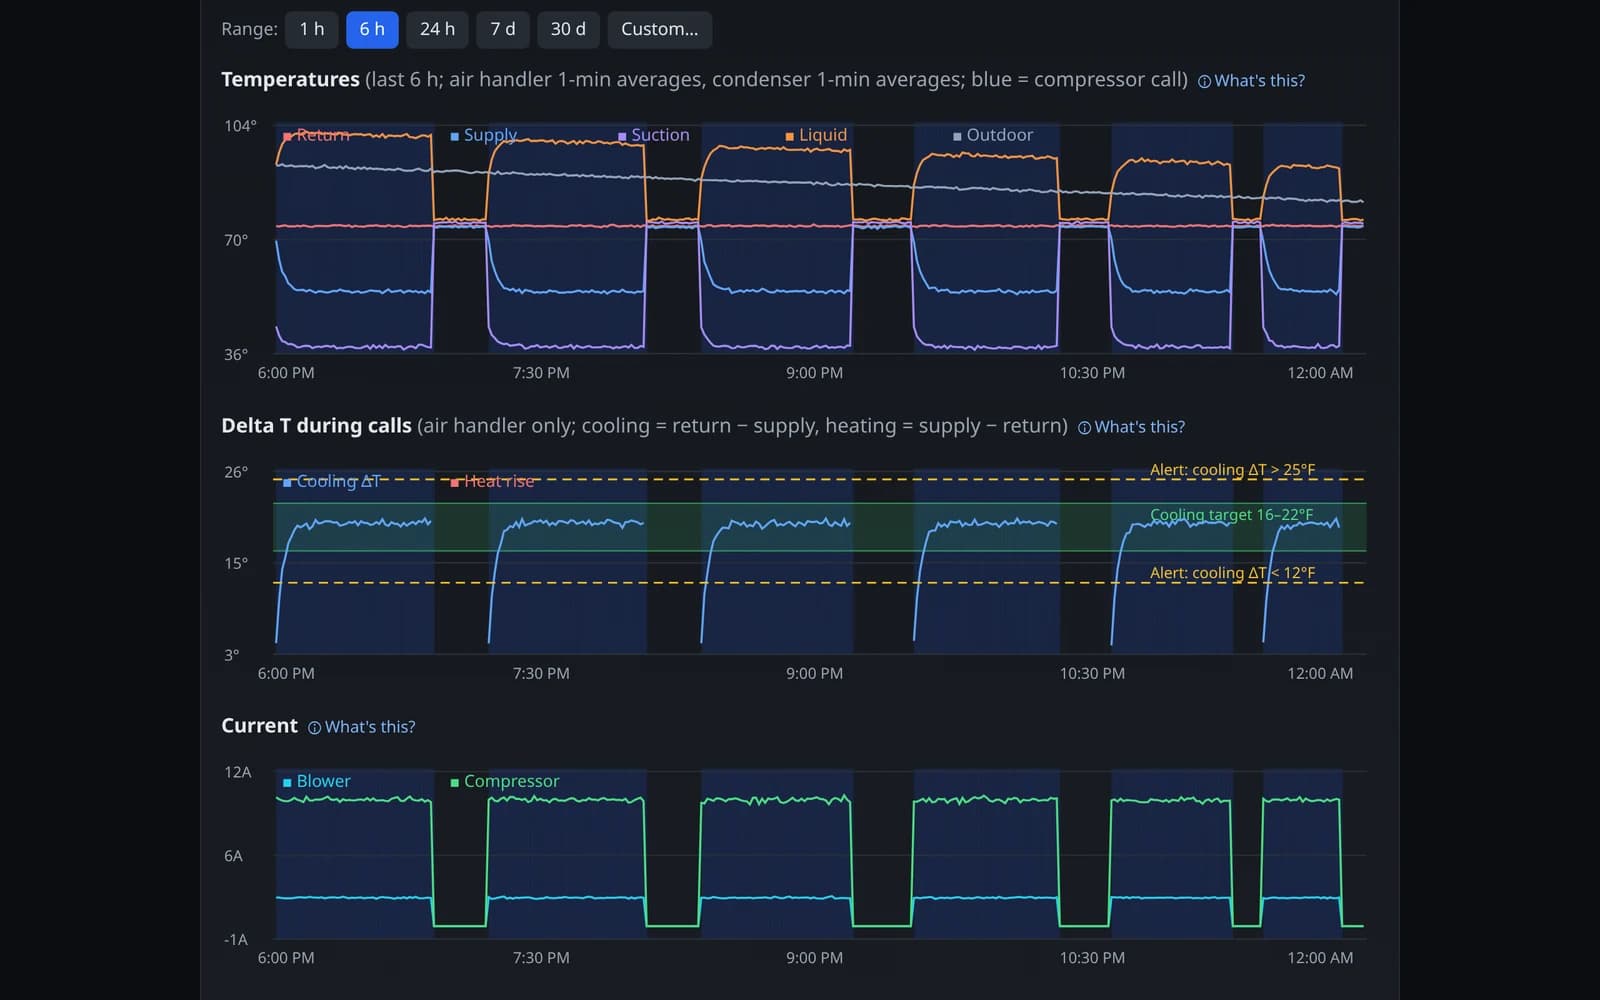Click the 'Alert: cooling ΔT > 25°F' label

tap(1232, 470)
